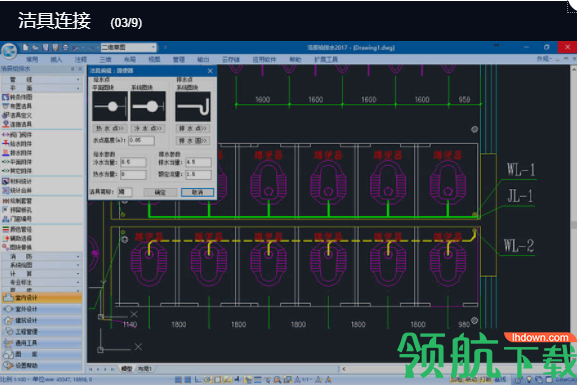Image resolution: width=577 pixels, height=385 pixels.
Task: Click the 排水当量 input field
Action: point(199,162)
